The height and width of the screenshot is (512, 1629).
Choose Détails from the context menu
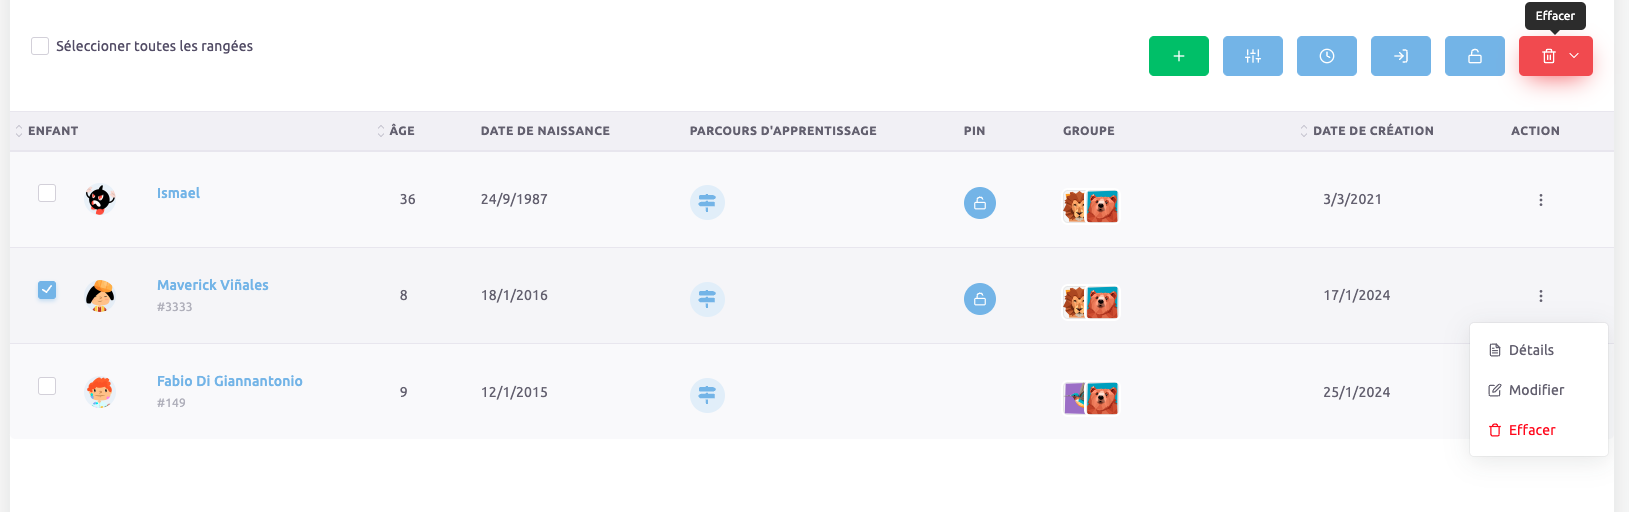click(x=1530, y=350)
